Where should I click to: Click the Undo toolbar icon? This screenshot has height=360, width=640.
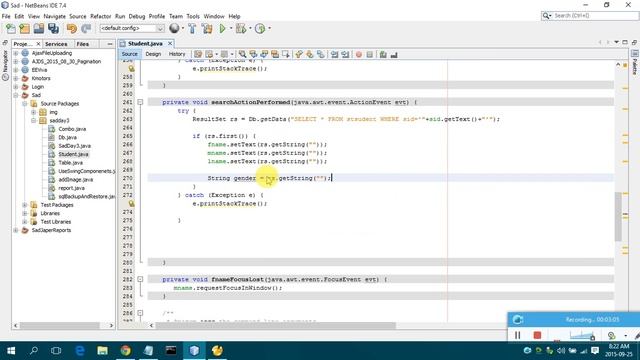coord(72,29)
